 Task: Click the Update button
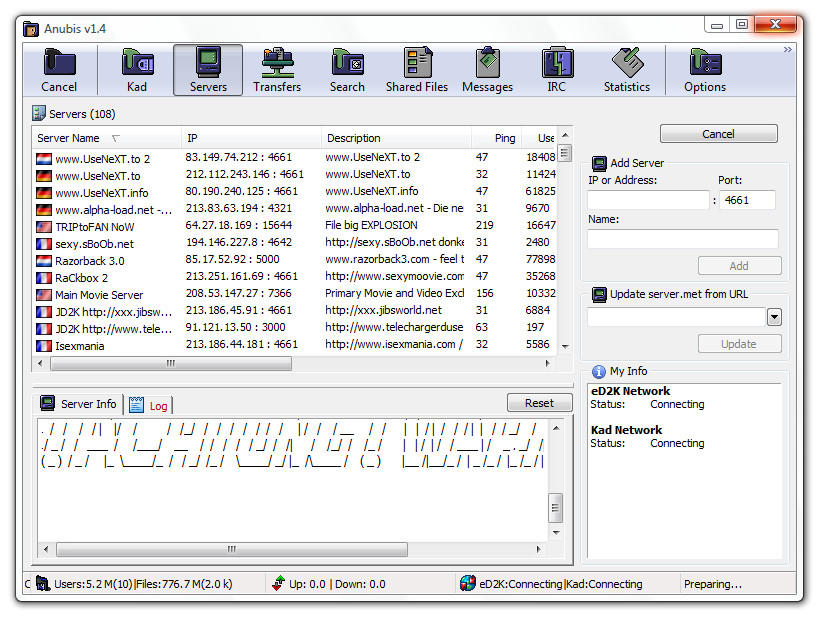click(739, 344)
